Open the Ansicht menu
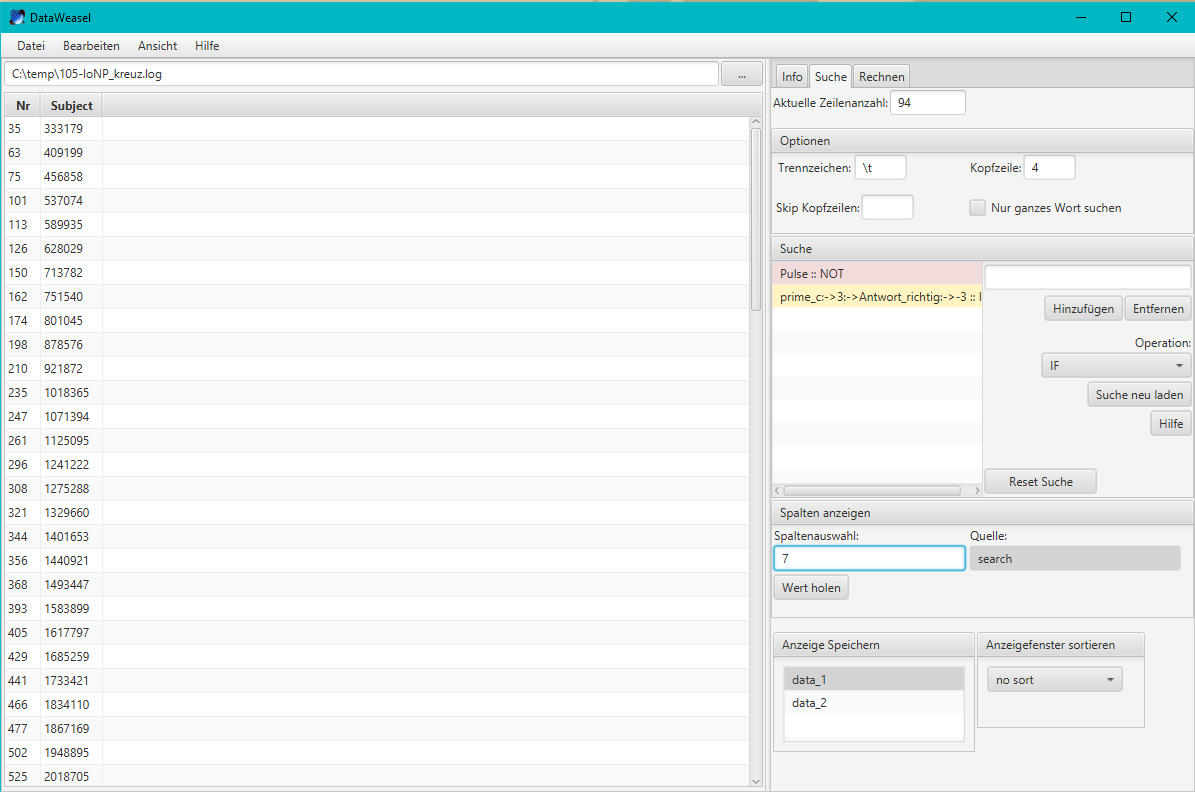 click(x=158, y=46)
